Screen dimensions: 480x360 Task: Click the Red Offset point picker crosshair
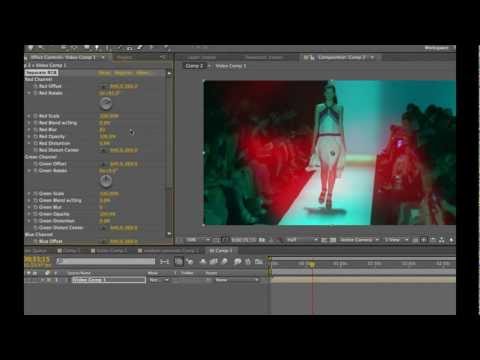point(104,87)
